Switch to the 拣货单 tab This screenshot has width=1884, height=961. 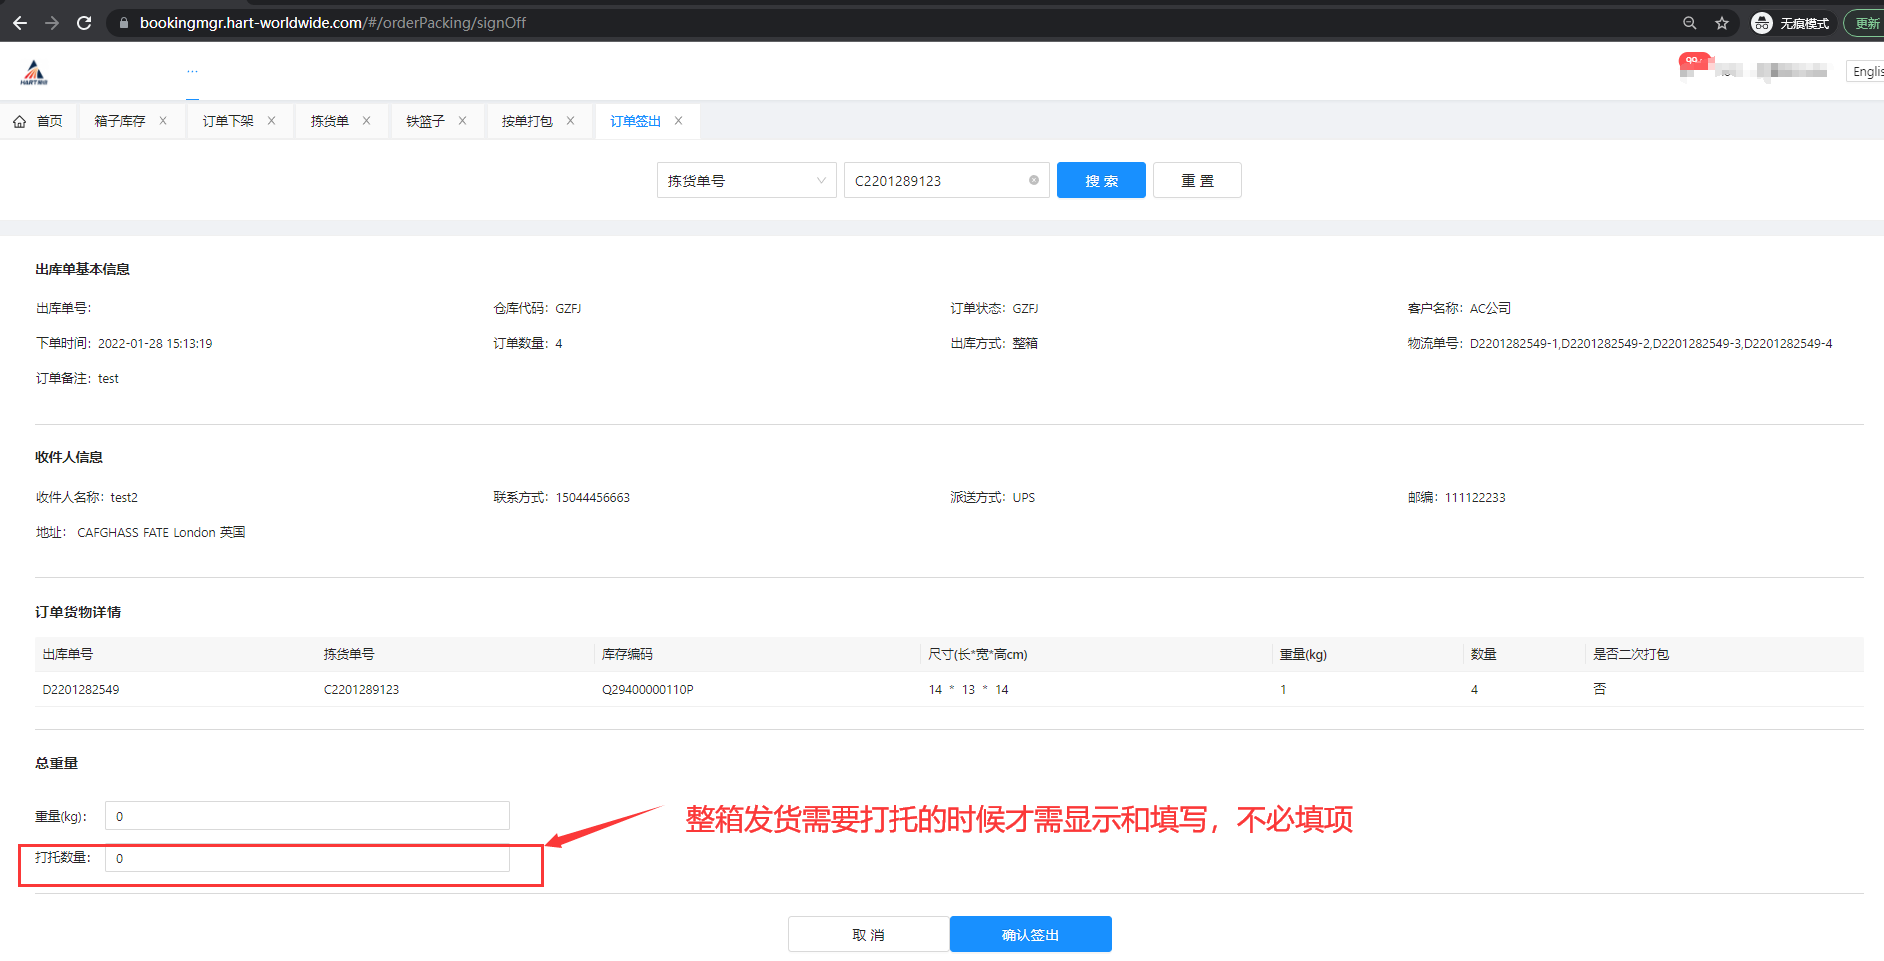[x=329, y=121]
